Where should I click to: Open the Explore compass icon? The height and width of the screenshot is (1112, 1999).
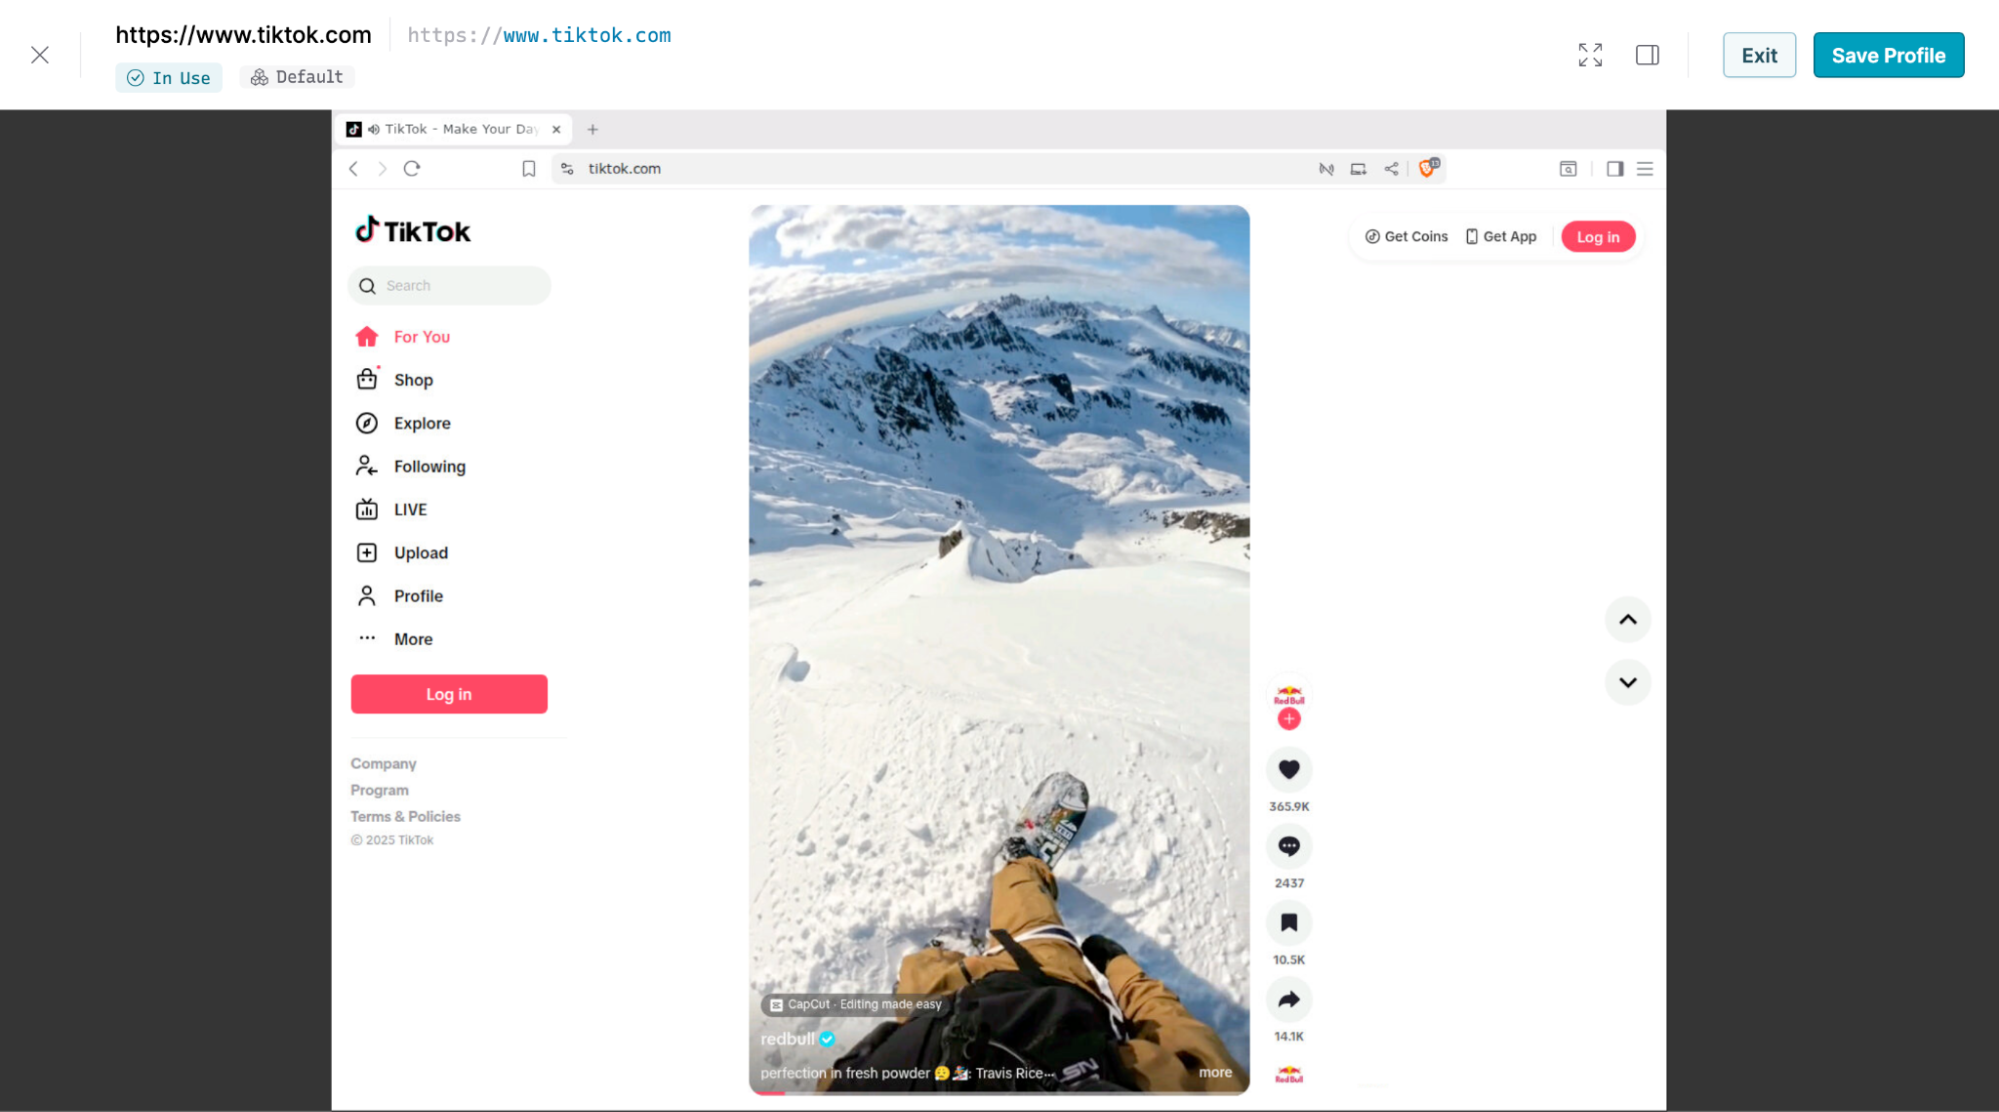point(367,422)
